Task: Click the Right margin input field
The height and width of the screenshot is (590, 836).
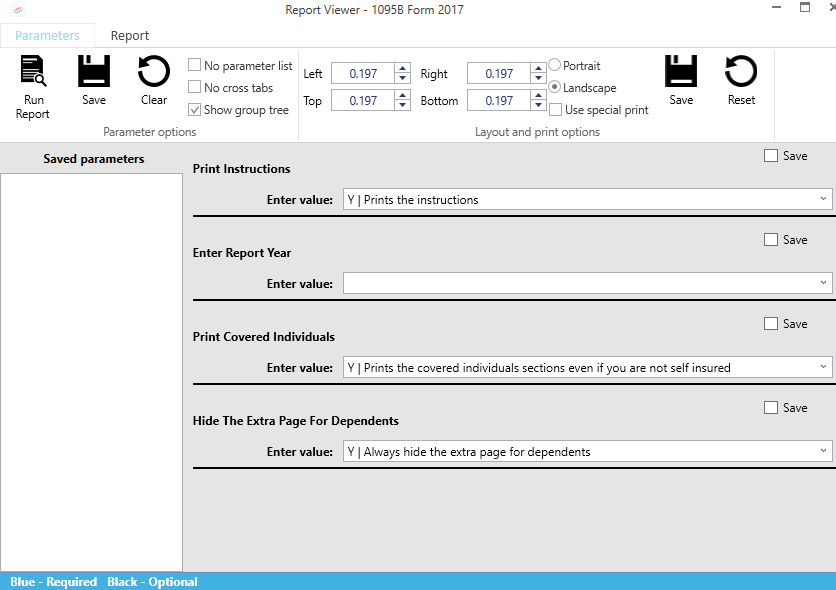Action: (x=499, y=74)
